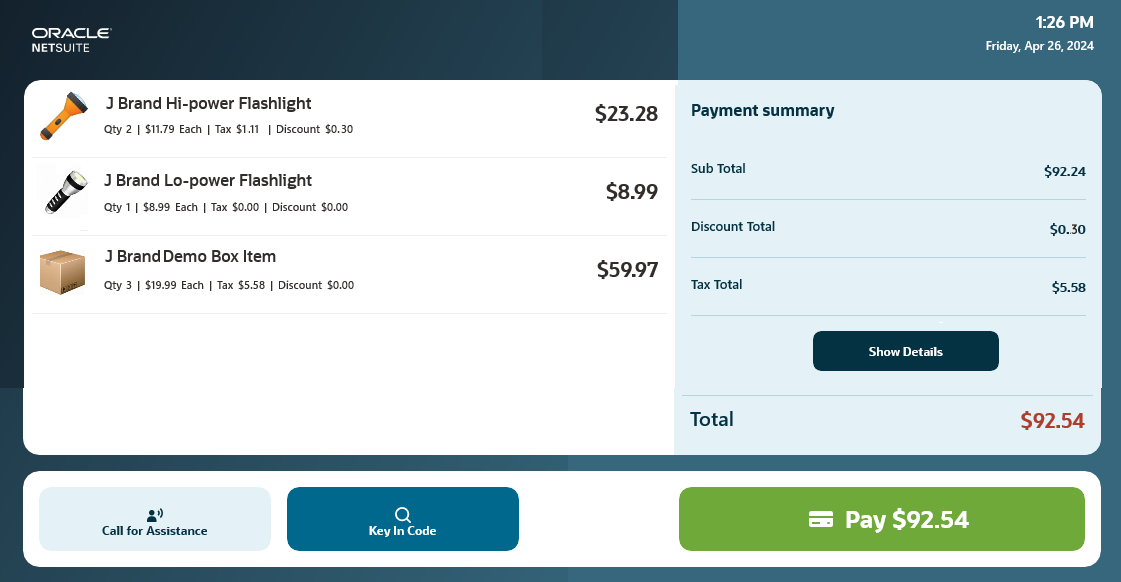Image resolution: width=1121 pixels, height=582 pixels.
Task: Click the cardboard Demo Box item image
Action: (62, 272)
